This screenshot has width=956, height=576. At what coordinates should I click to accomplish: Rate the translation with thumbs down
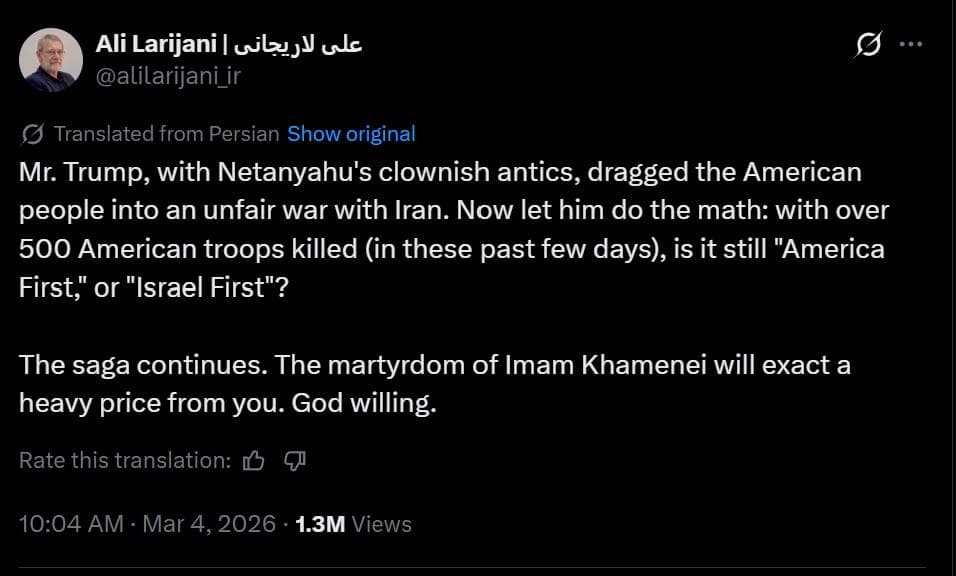click(294, 460)
